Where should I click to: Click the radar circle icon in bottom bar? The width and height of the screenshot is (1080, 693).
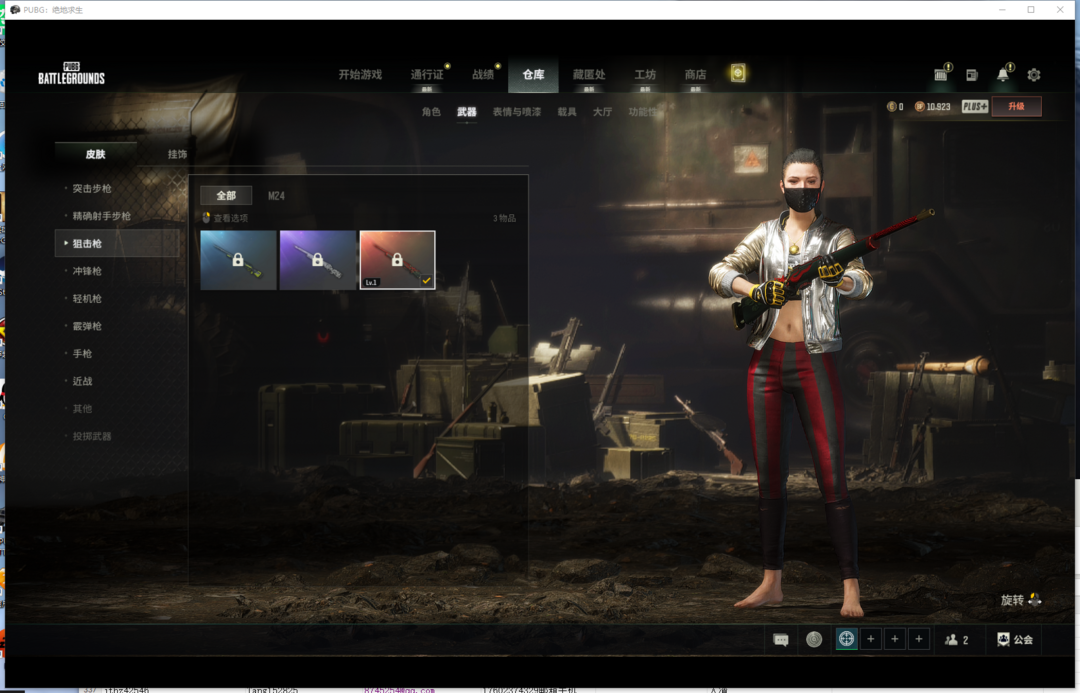coord(813,639)
